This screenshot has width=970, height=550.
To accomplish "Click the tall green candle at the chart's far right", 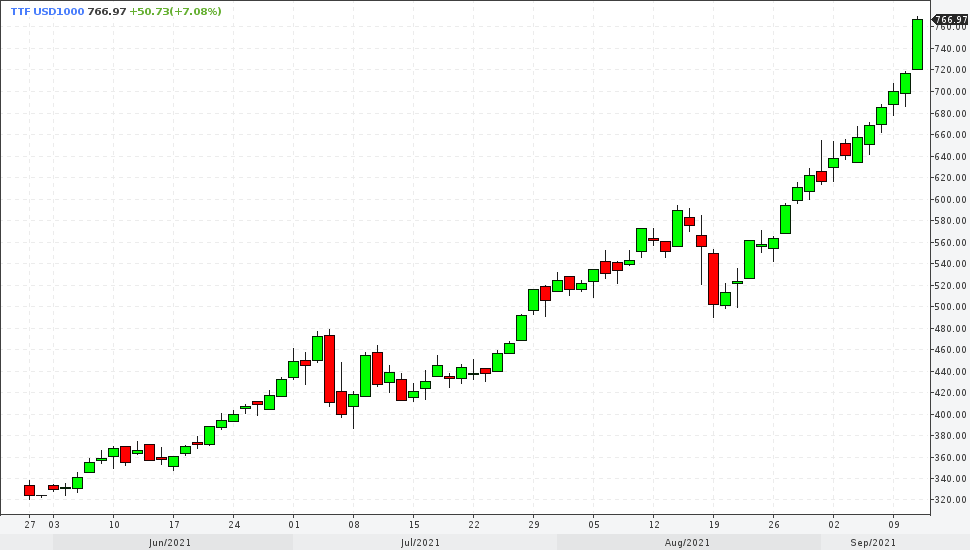I will click(917, 45).
